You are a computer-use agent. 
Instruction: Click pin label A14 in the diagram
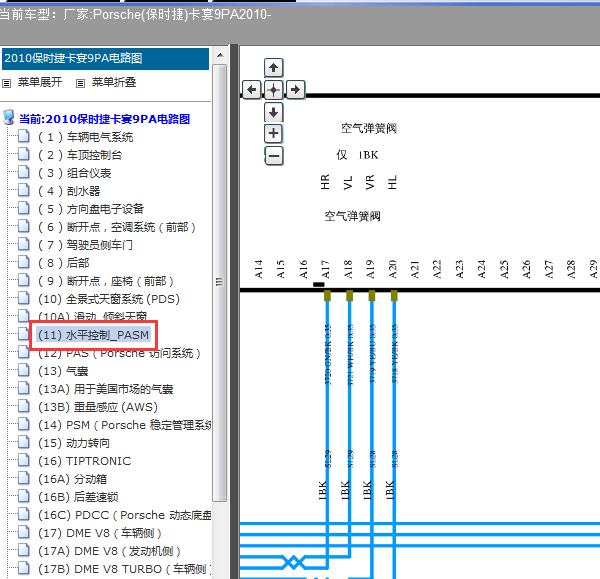point(259,269)
